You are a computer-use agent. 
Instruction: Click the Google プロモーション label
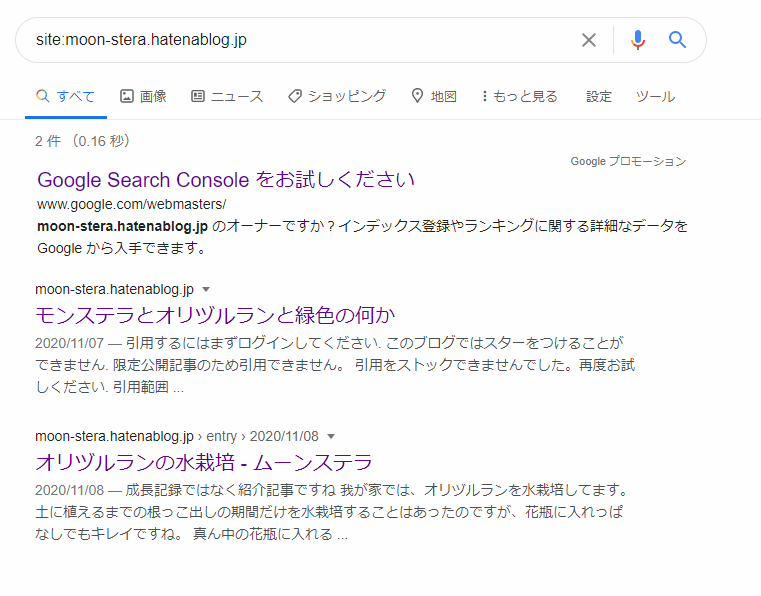[x=628, y=161]
